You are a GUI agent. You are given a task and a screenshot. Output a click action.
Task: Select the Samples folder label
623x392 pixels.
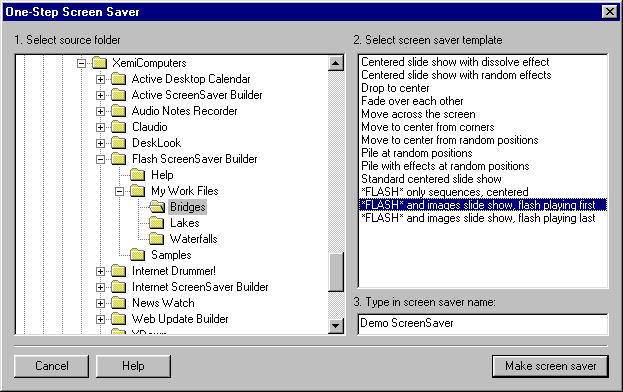pos(171,255)
